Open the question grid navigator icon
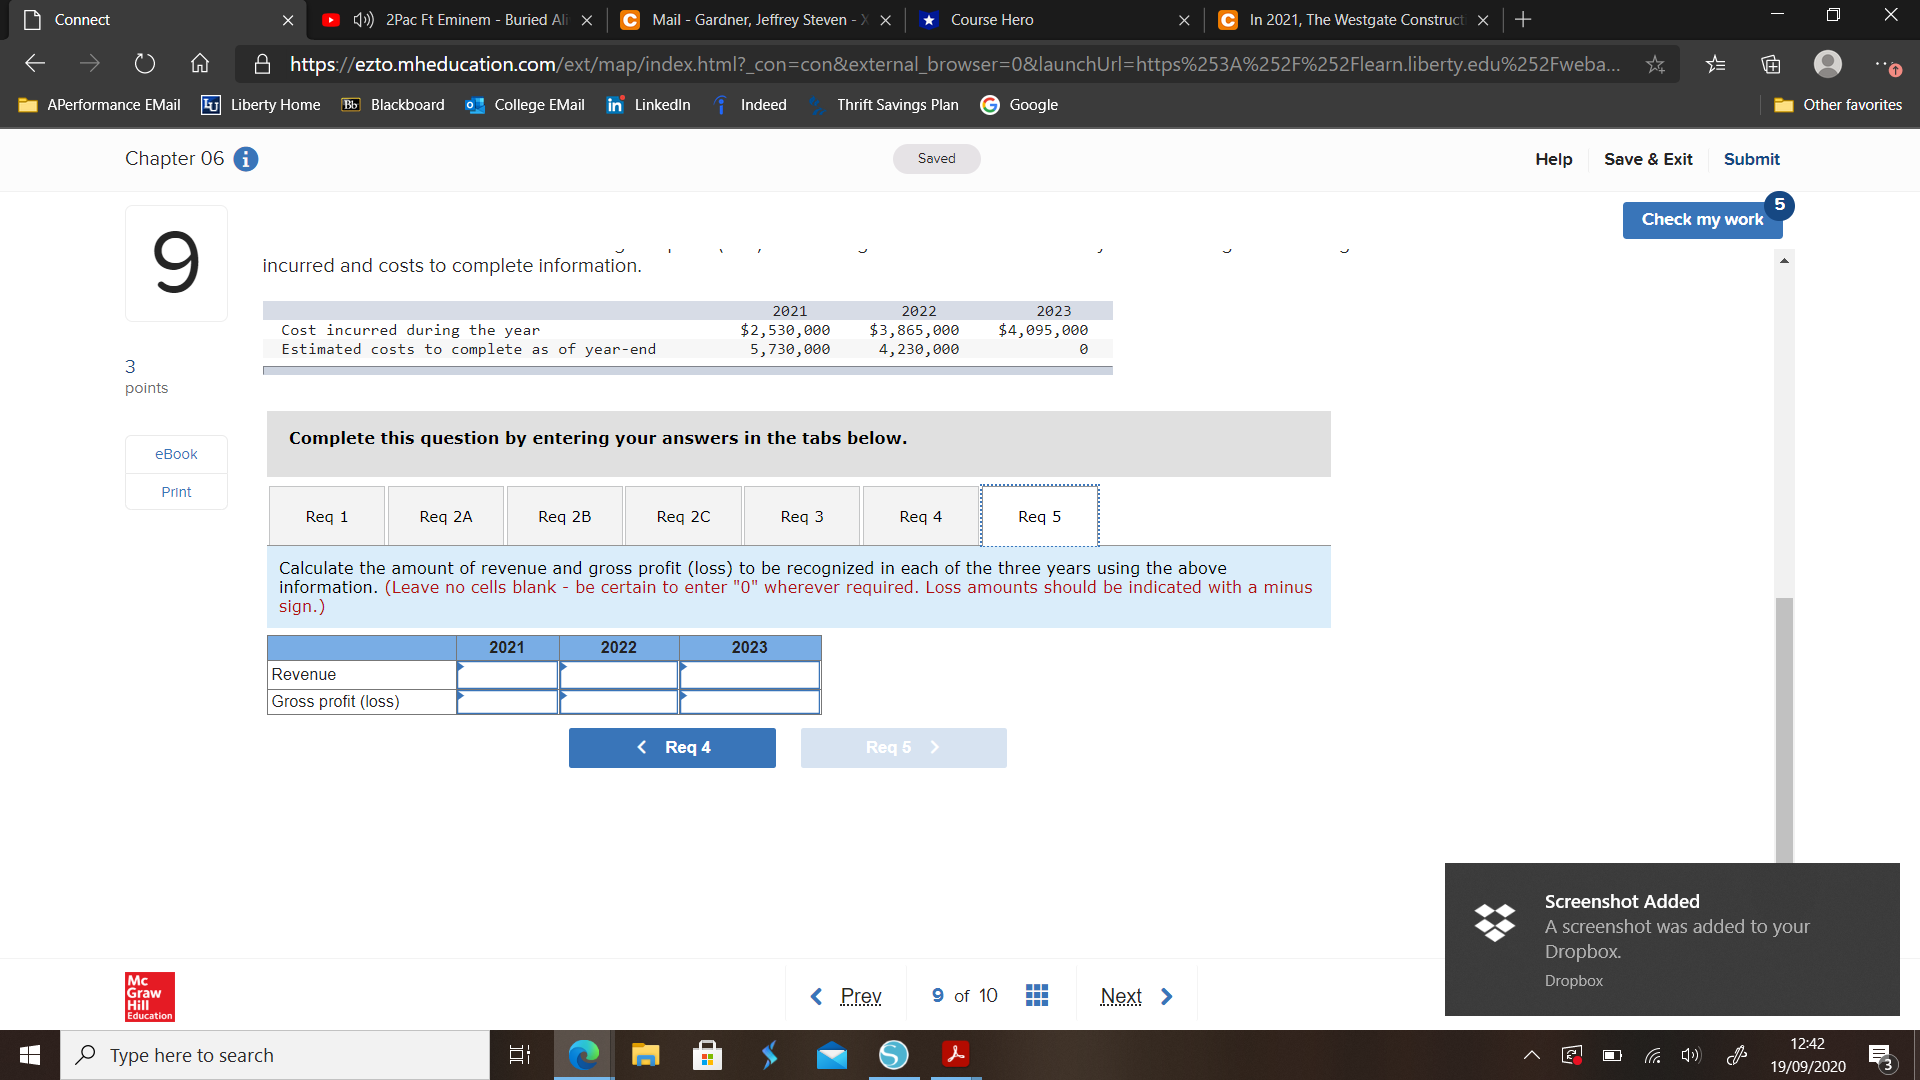This screenshot has height=1080, width=1920. tap(1037, 995)
